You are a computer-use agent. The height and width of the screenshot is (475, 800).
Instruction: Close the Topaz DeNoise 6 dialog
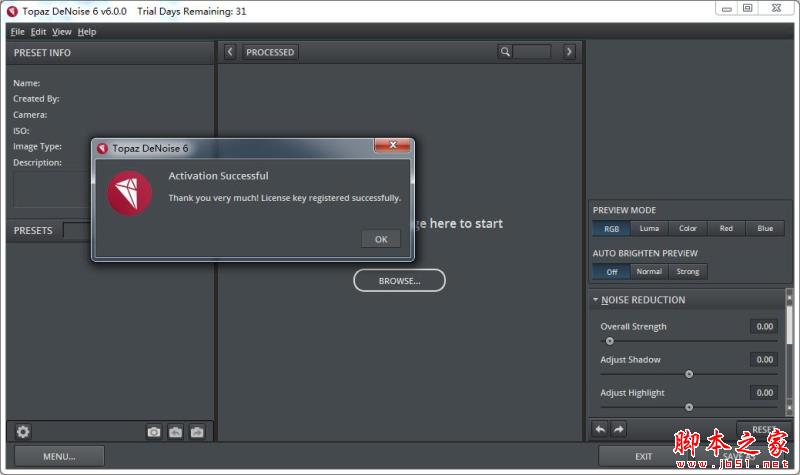[x=392, y=145]
